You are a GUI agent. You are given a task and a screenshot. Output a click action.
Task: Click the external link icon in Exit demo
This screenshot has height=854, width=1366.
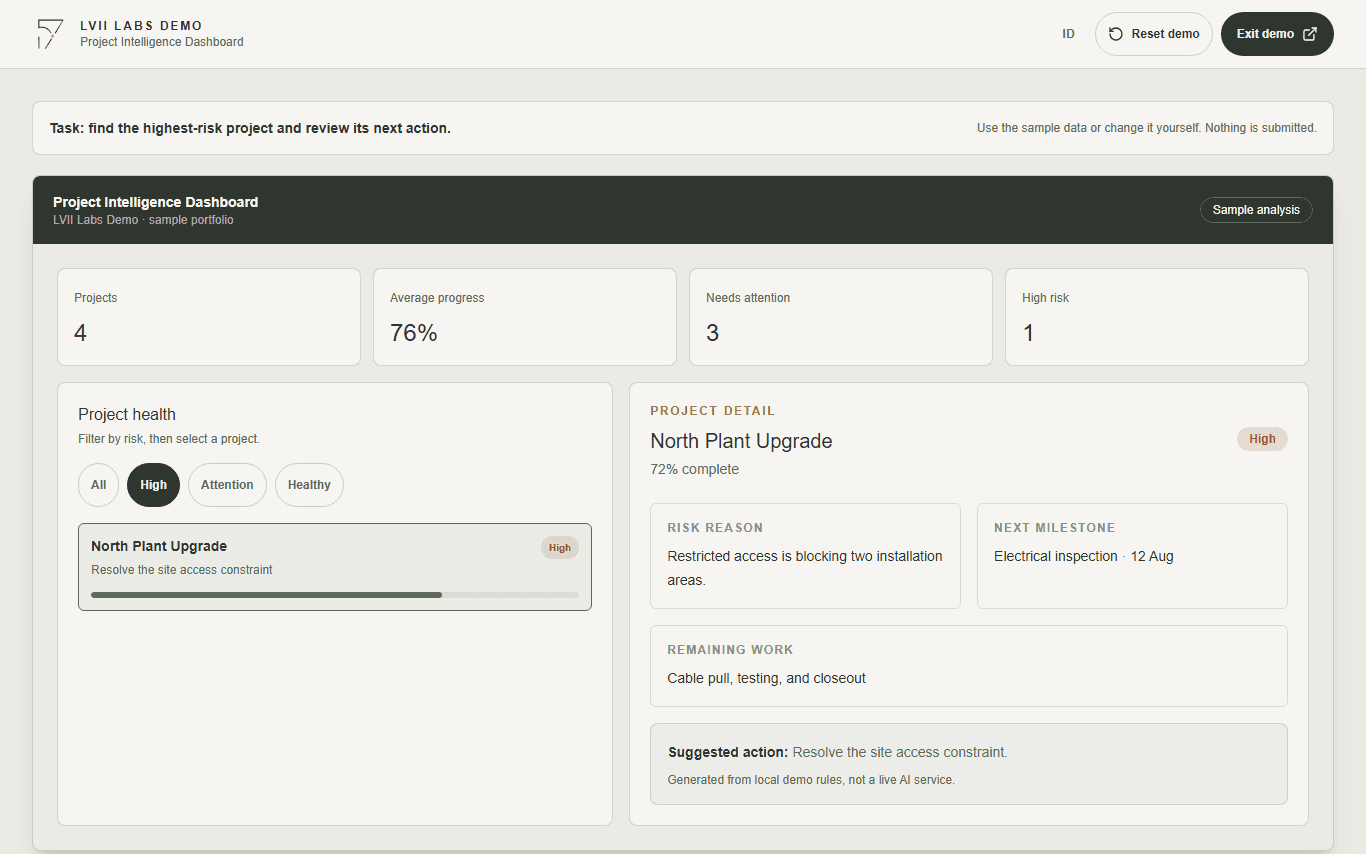pyautogui.click(x=1310, y=34)
